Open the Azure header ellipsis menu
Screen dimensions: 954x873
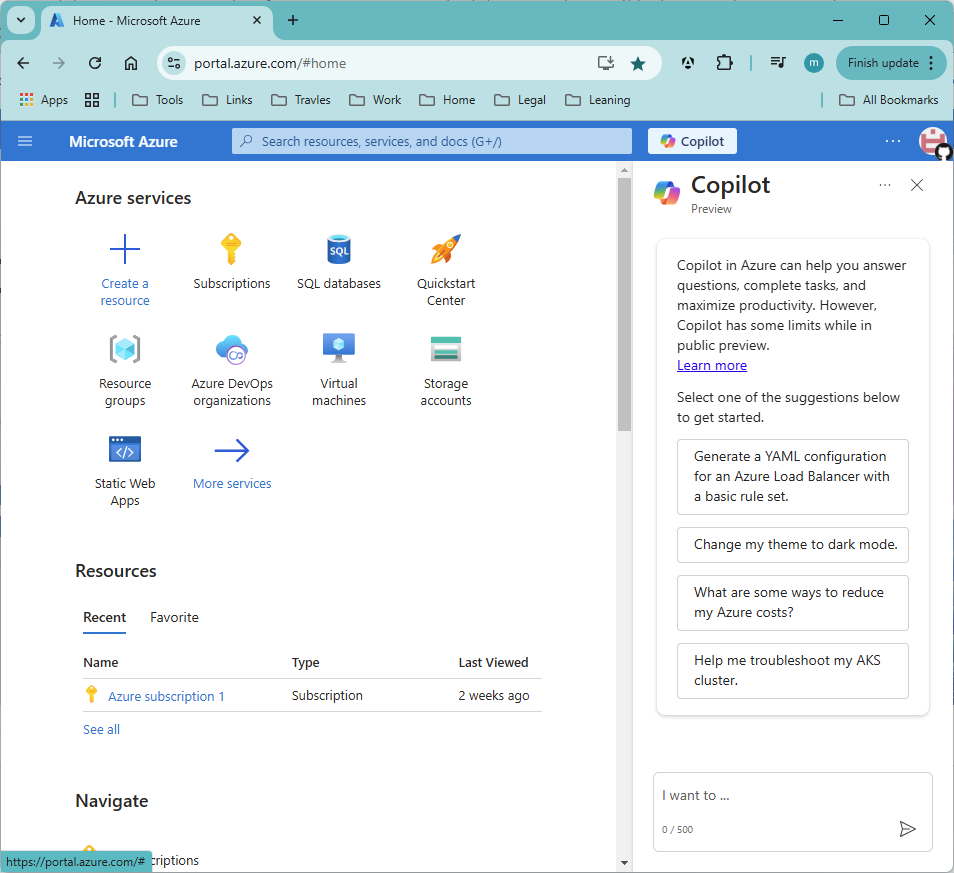tap(893, 141)
